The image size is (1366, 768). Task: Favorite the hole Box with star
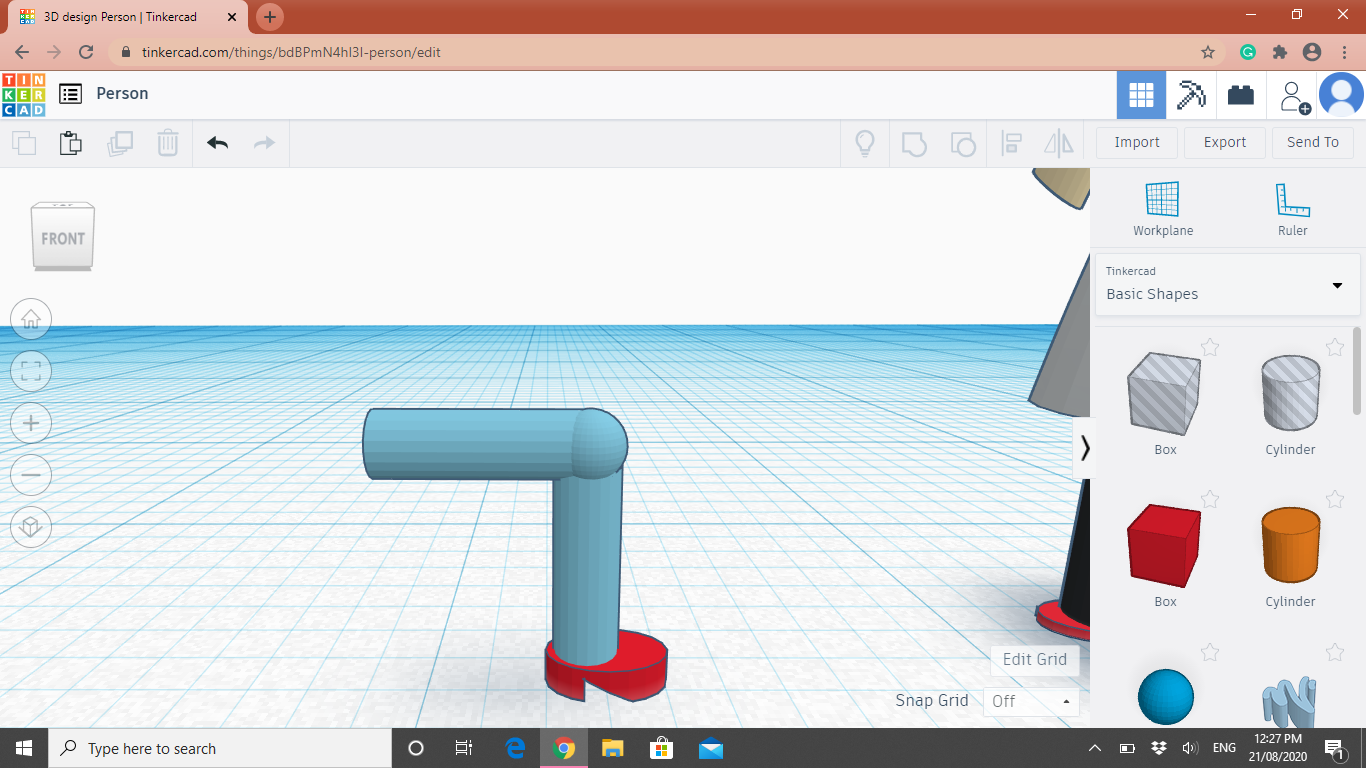[1210, 347]
